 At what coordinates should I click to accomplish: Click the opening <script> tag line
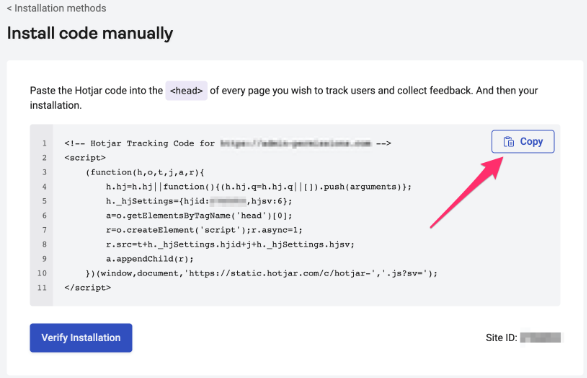tap(85, 158)
